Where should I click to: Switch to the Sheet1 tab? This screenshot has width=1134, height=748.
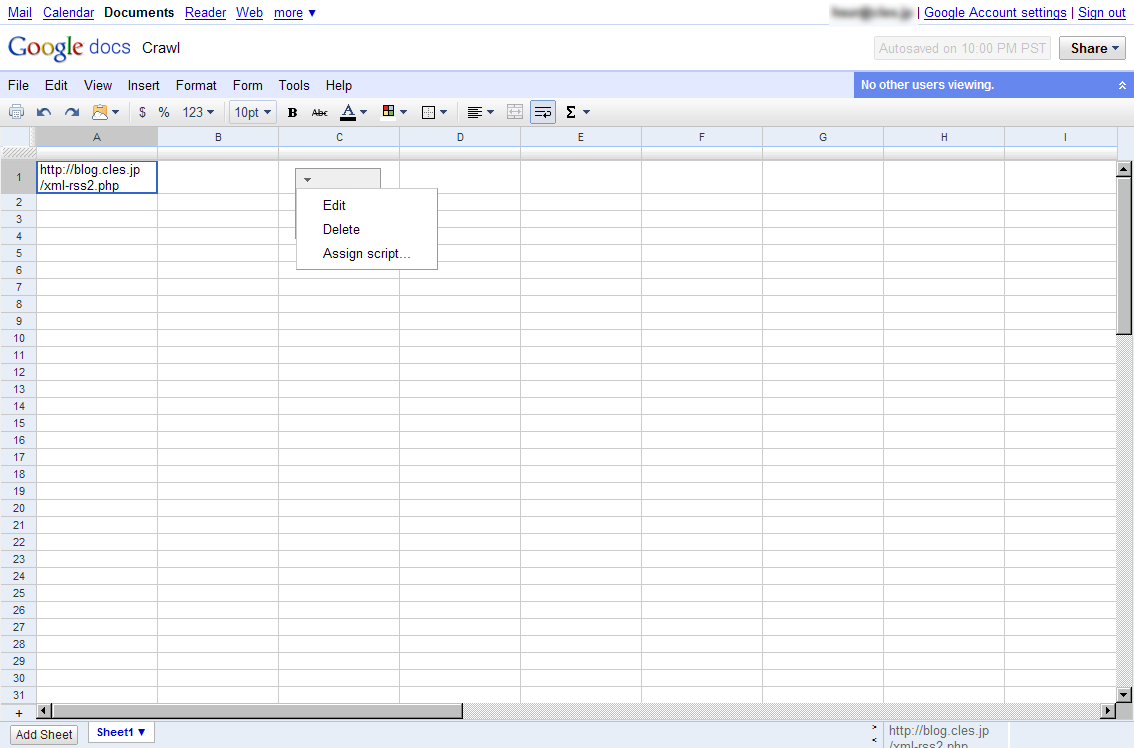[x=120, y=732]
